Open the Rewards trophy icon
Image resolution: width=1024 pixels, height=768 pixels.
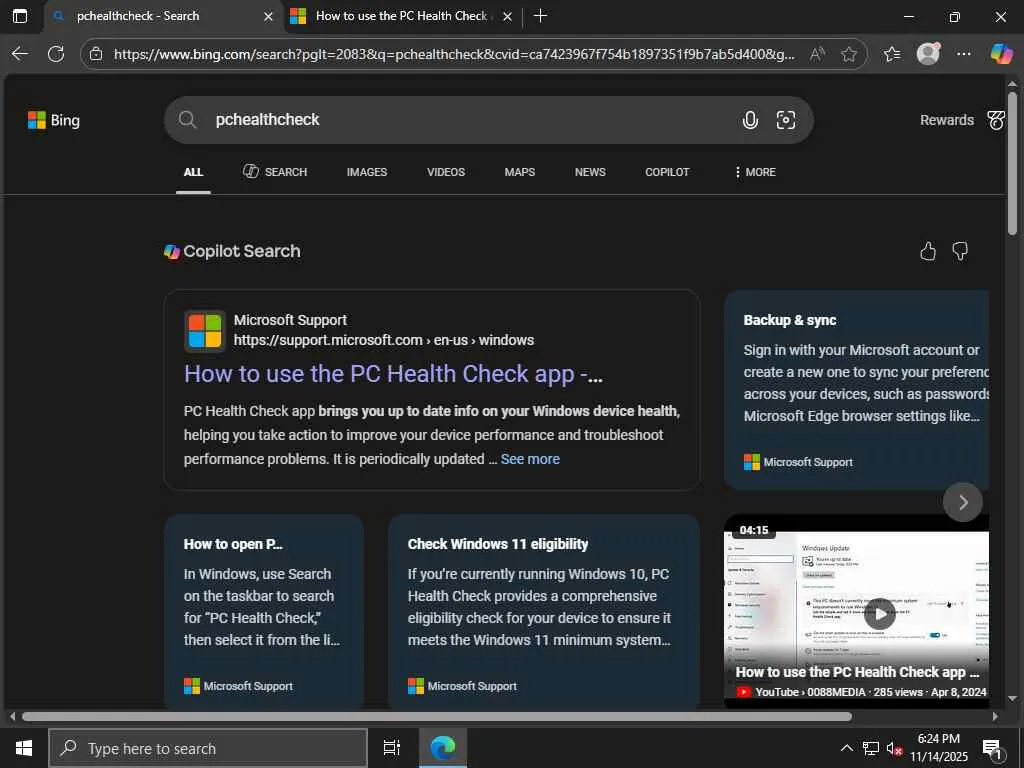(x=996, y=120)
